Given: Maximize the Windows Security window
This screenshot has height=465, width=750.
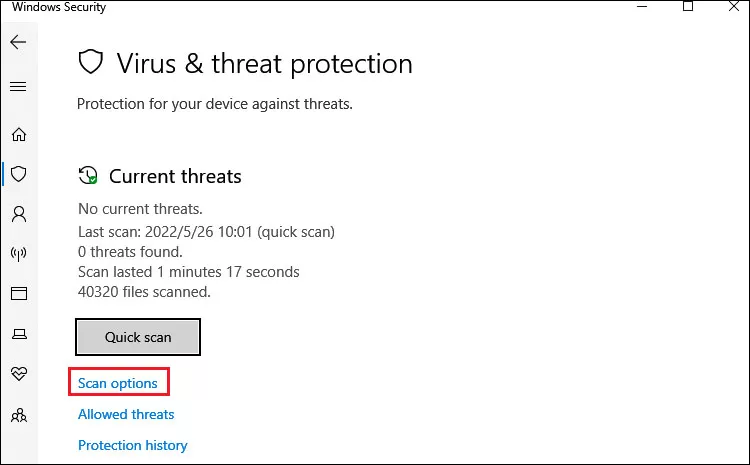Looking at the screenshot, I should [x=688, y=6].
